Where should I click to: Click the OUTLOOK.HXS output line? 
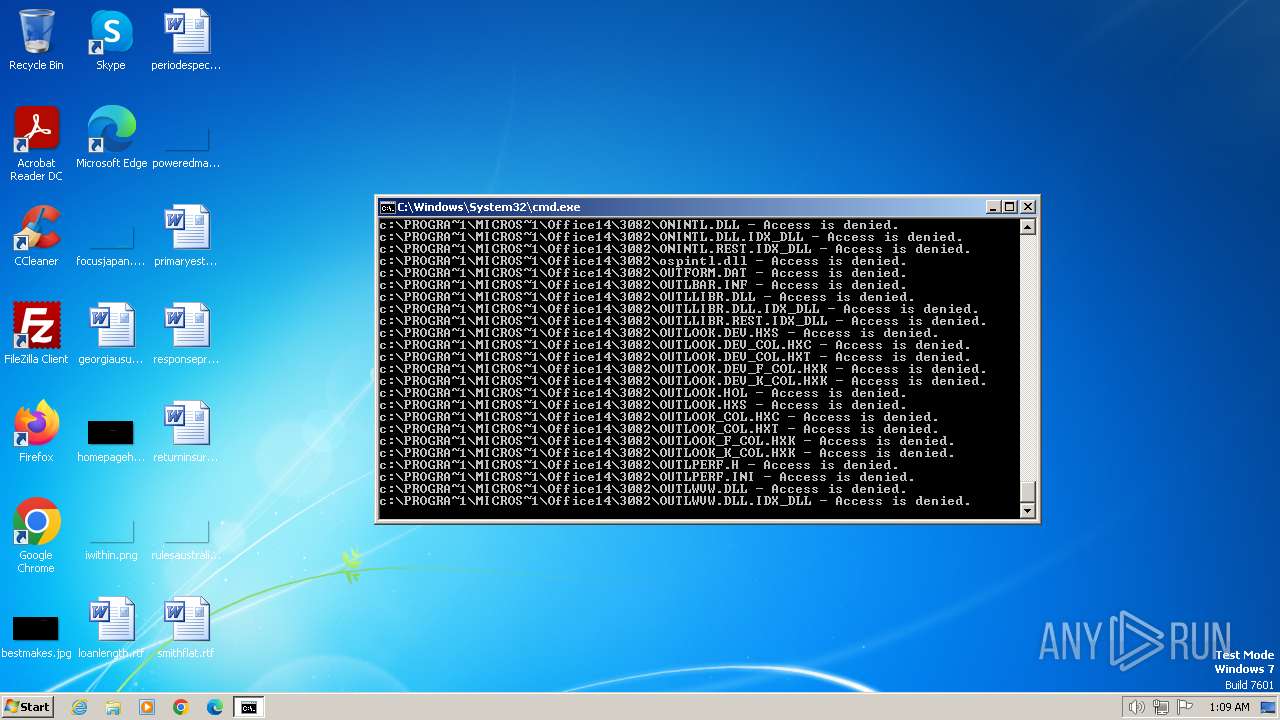(643, 405)
